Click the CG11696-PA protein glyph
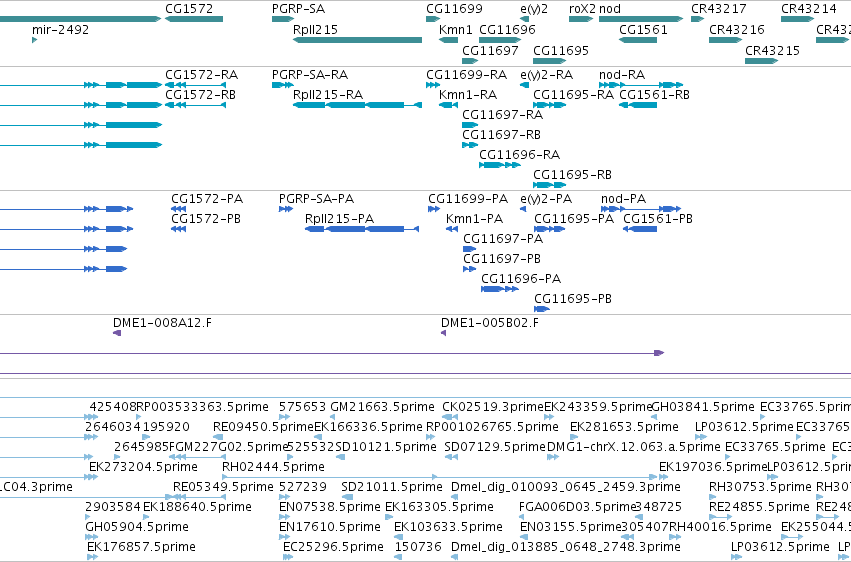Screen dimensions: 851x562 [500, 289]
